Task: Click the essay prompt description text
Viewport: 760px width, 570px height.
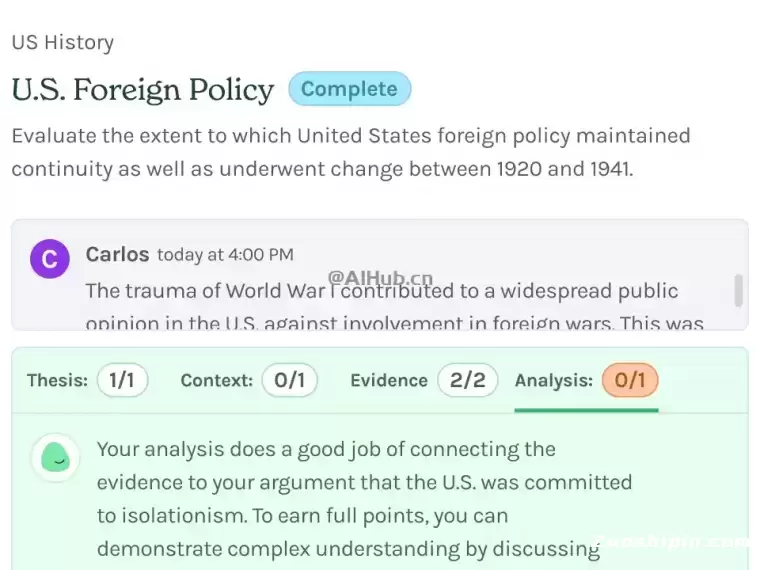Action: pos(350,151)
